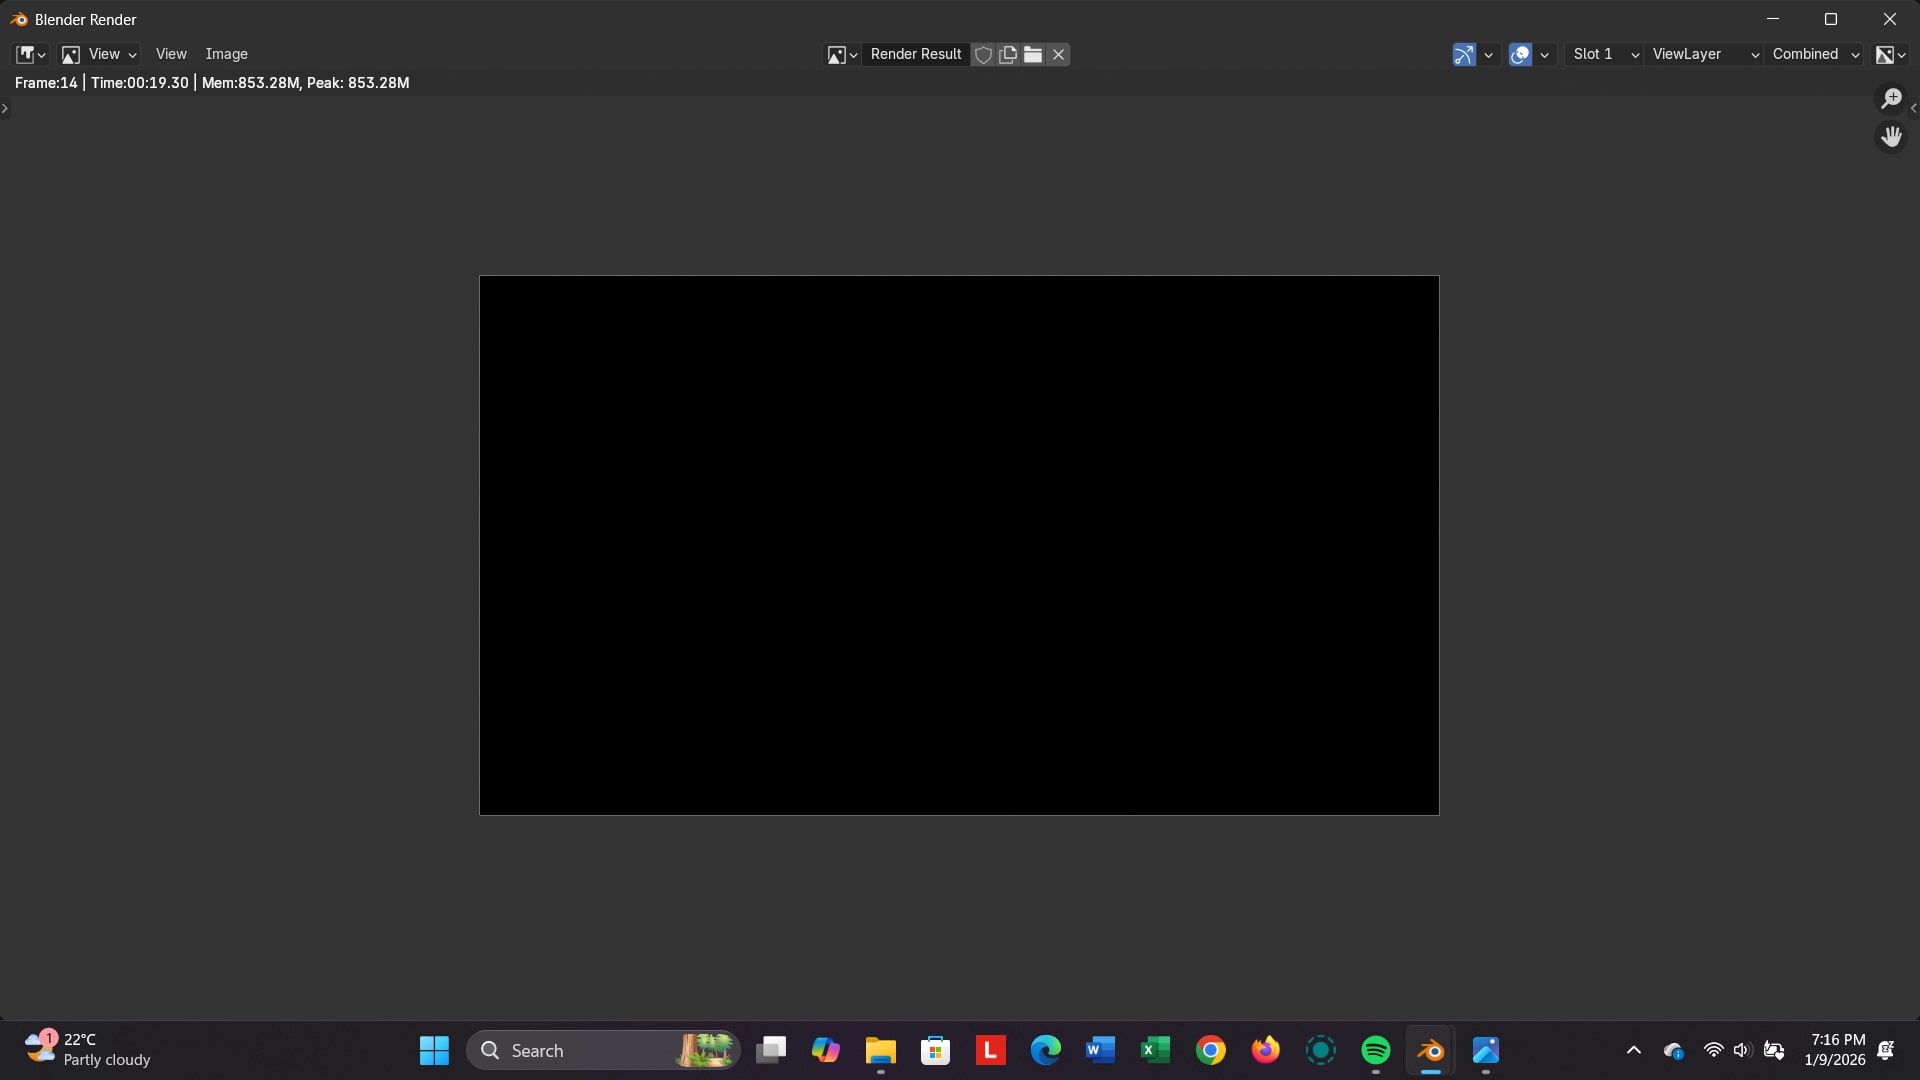Expand the overlays options dropdown arrow

tap(1544, 54)
